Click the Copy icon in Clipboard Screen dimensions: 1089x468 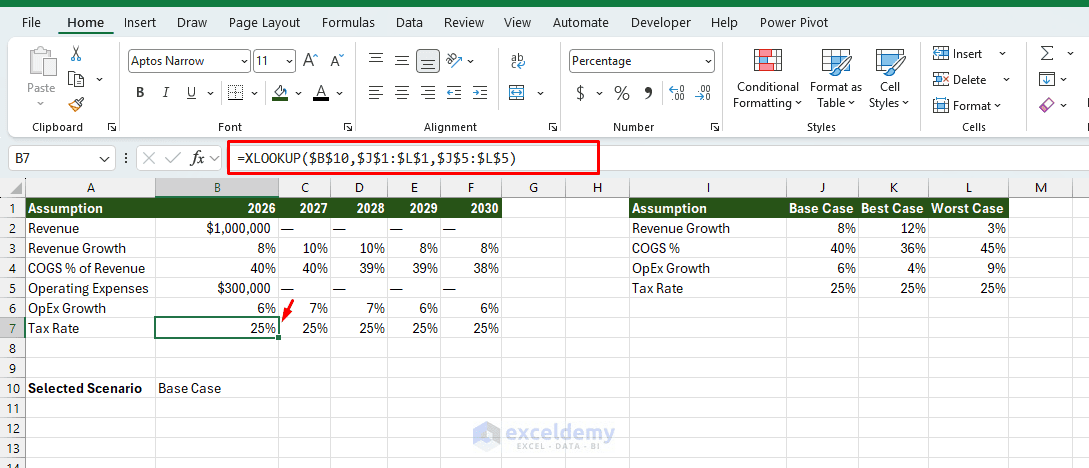76,79
